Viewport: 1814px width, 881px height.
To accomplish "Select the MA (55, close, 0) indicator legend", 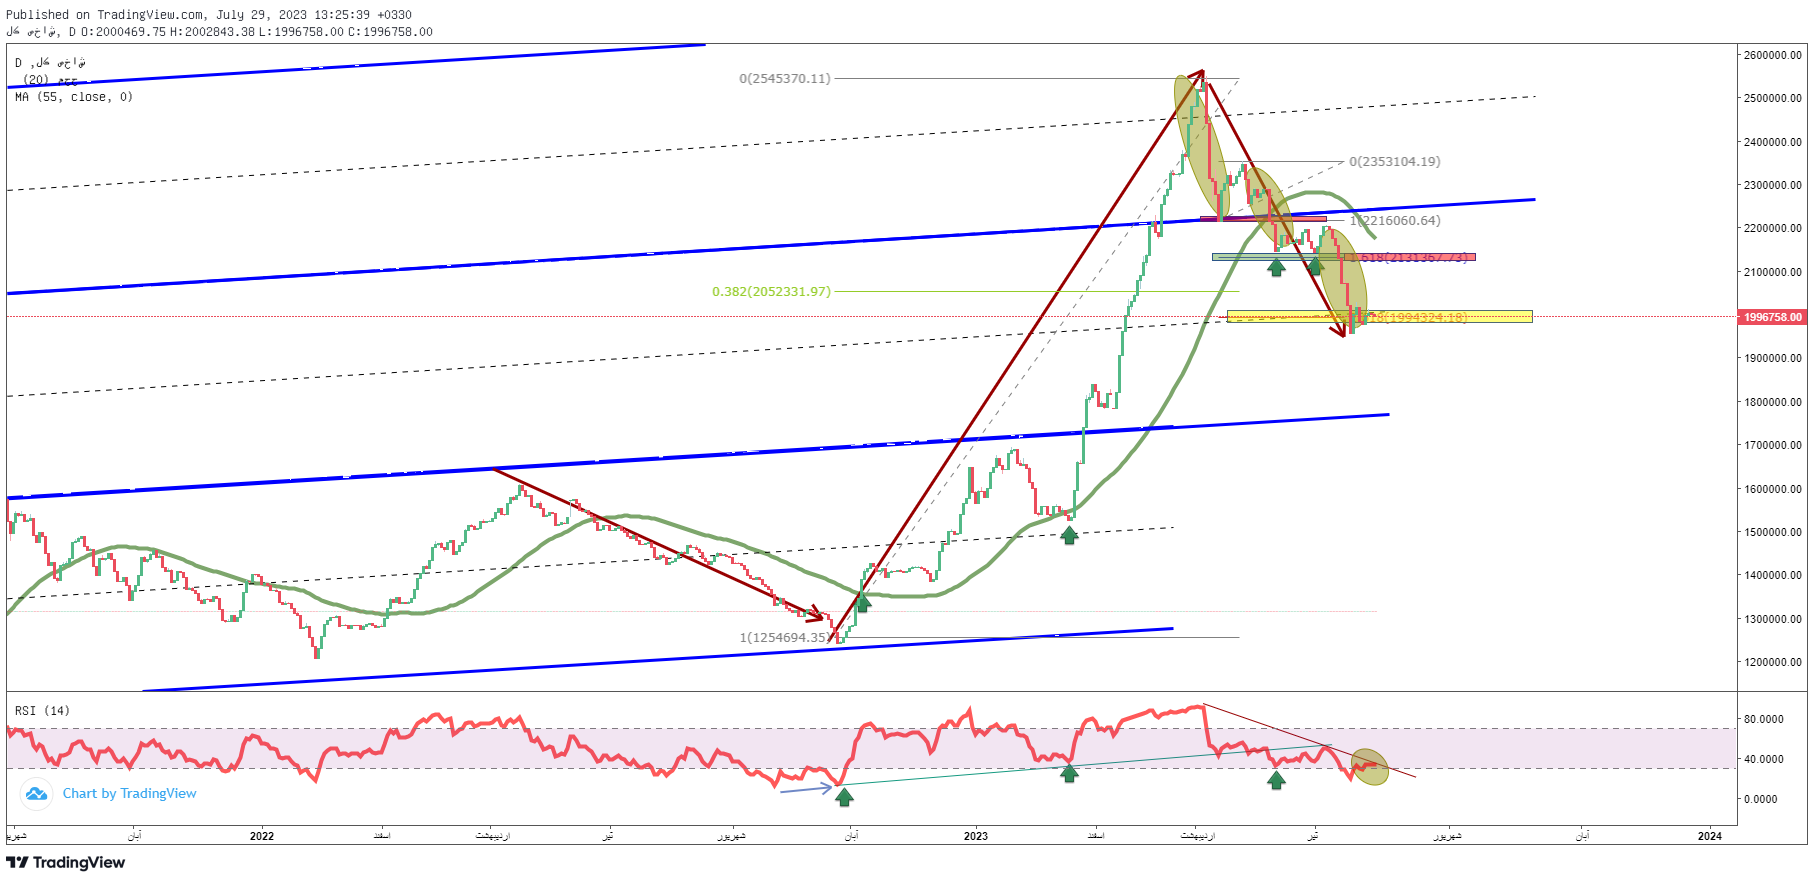I will tap(74, 97).
